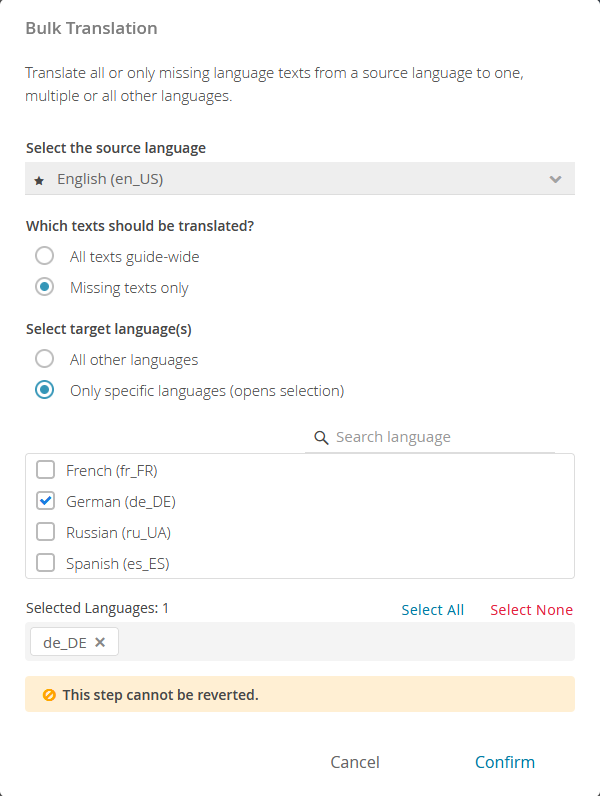
Task: Enable the Spanish (es_ES) checkbox
Action: pos(46,563)
